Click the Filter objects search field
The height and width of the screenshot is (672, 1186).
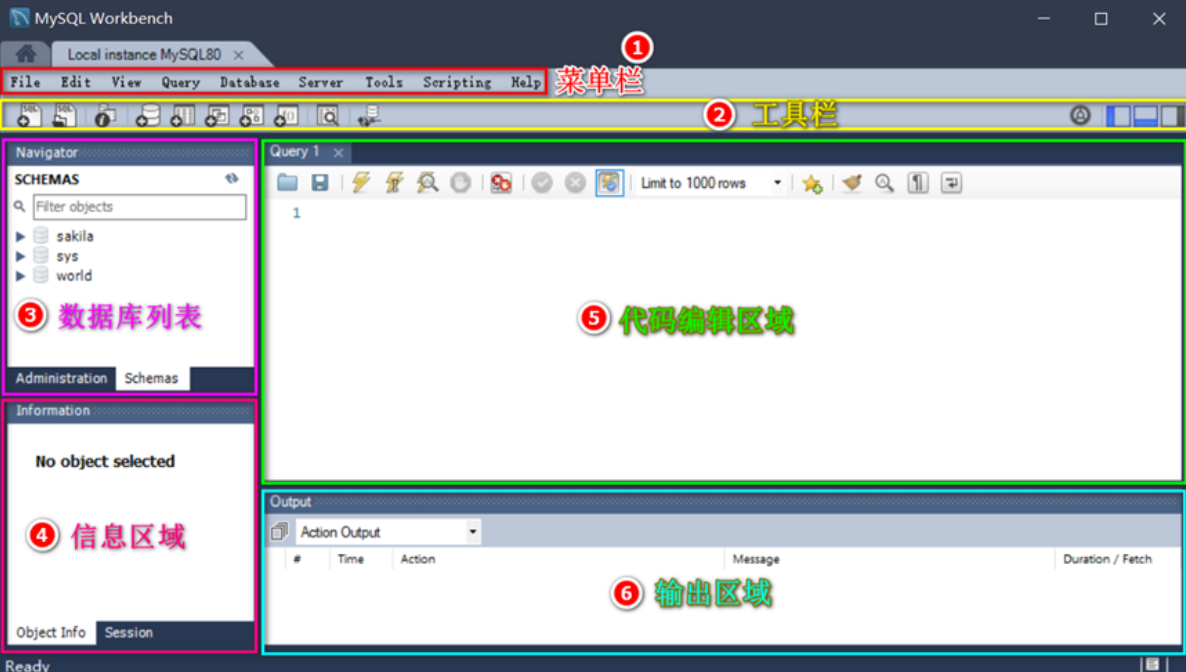[140, 207]
